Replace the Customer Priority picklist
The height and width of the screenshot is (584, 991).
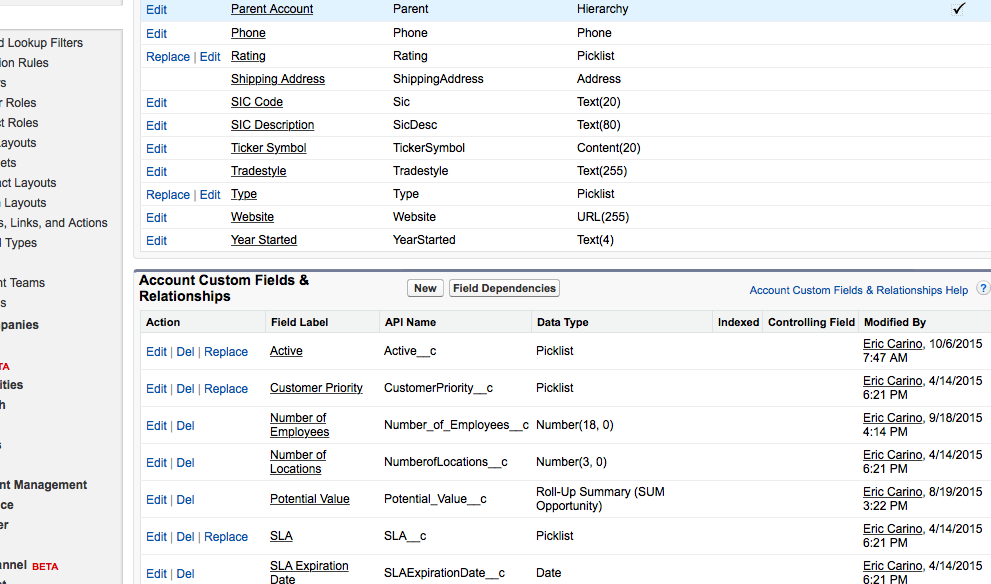click(x=226, y=389)
